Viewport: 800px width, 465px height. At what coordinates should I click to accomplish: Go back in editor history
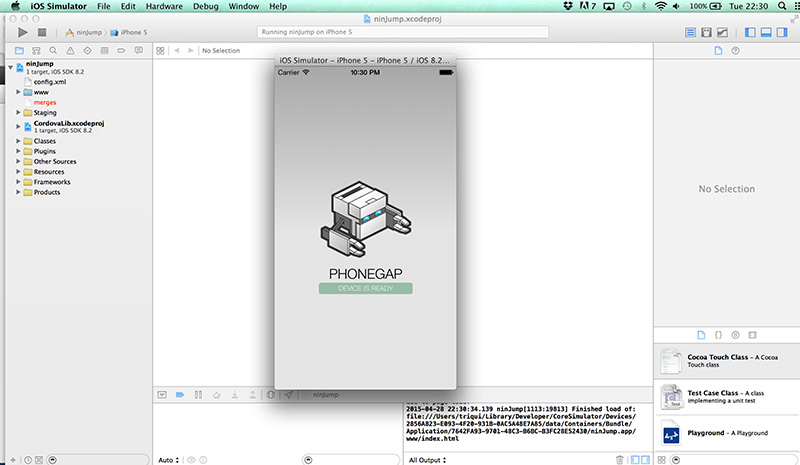tap(177, 51)
